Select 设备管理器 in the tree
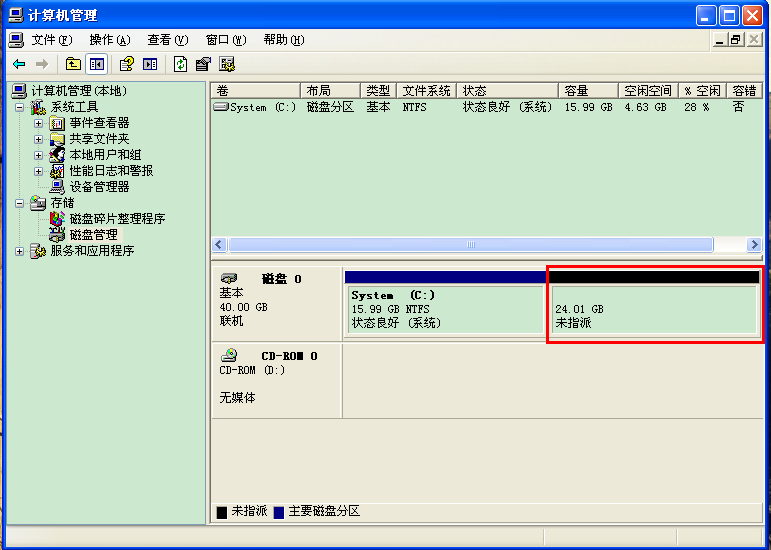This screenshot has height=550, width=771. click(x=99, y=187)
